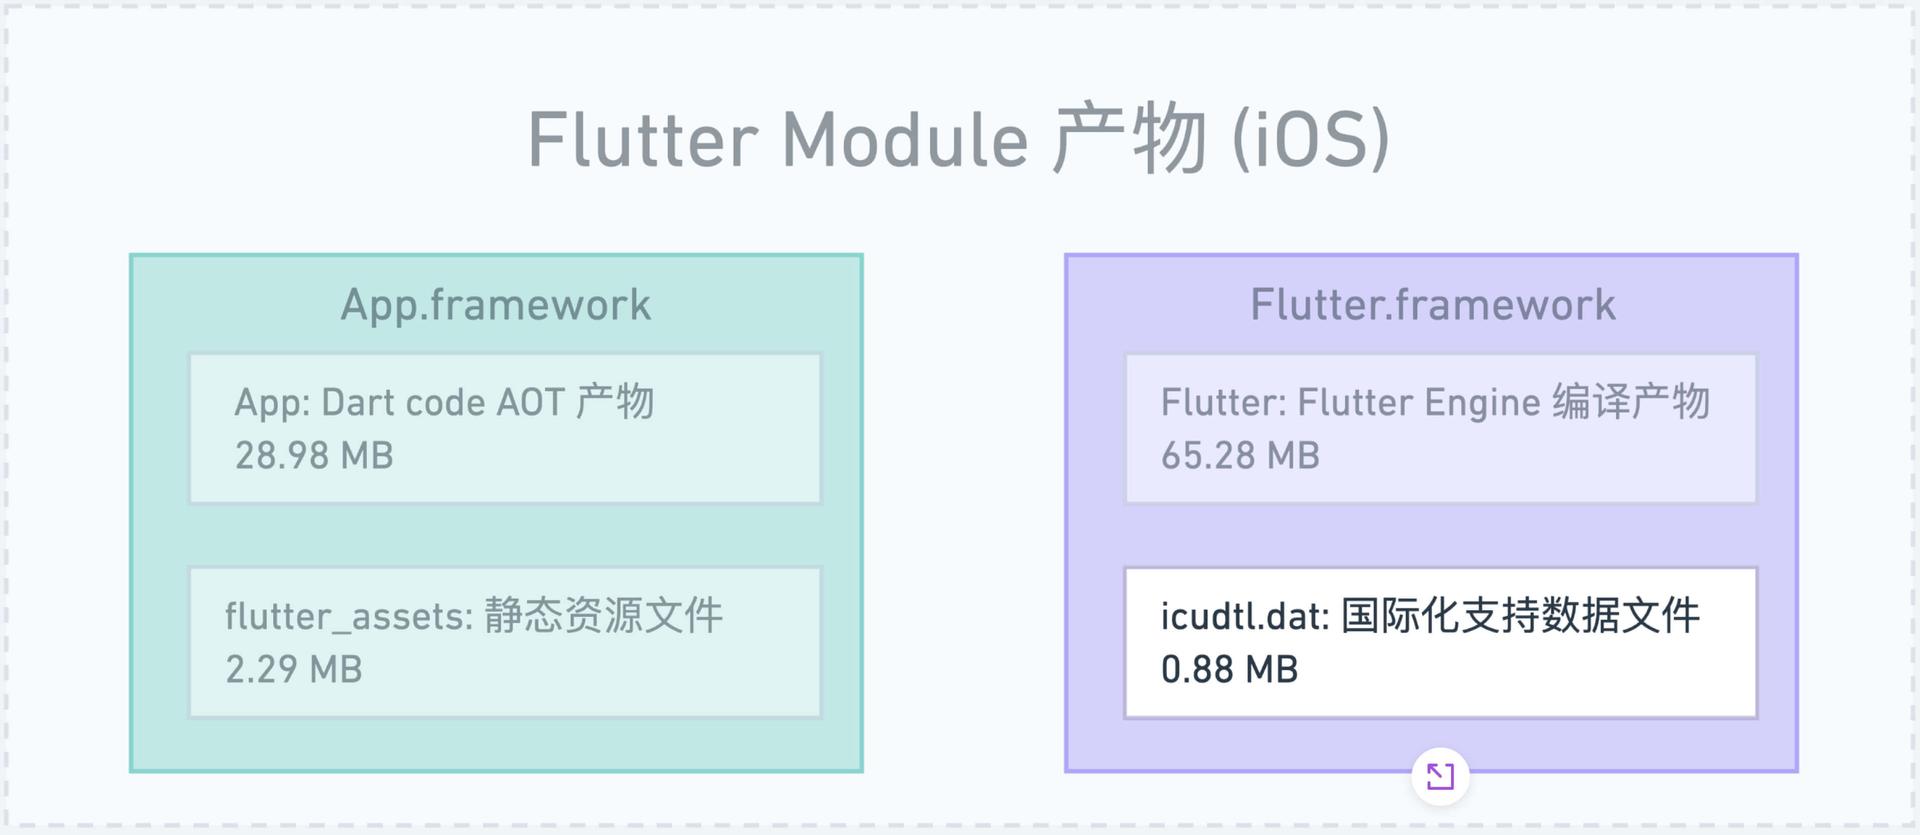Select the 'icudtl.dat: 国际化支持数据文件' text
1920x835 pixels.
tap(1430, 616)
